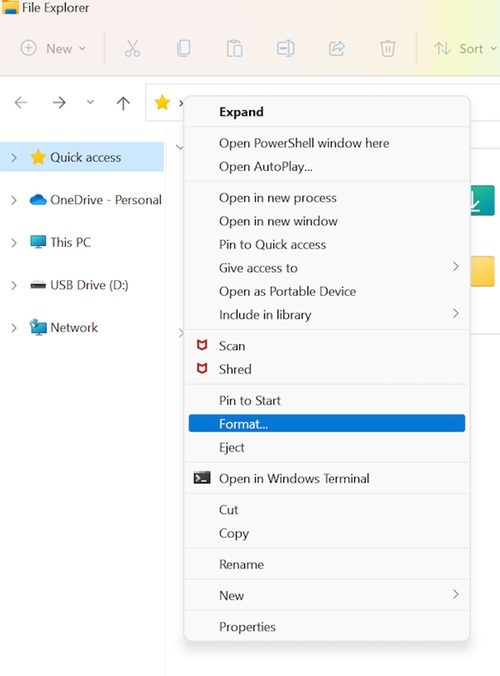Screen dimensions: 500x676
Task: Click the Paste clipboard icon in toolbar
Action: (x=234, y=49)
